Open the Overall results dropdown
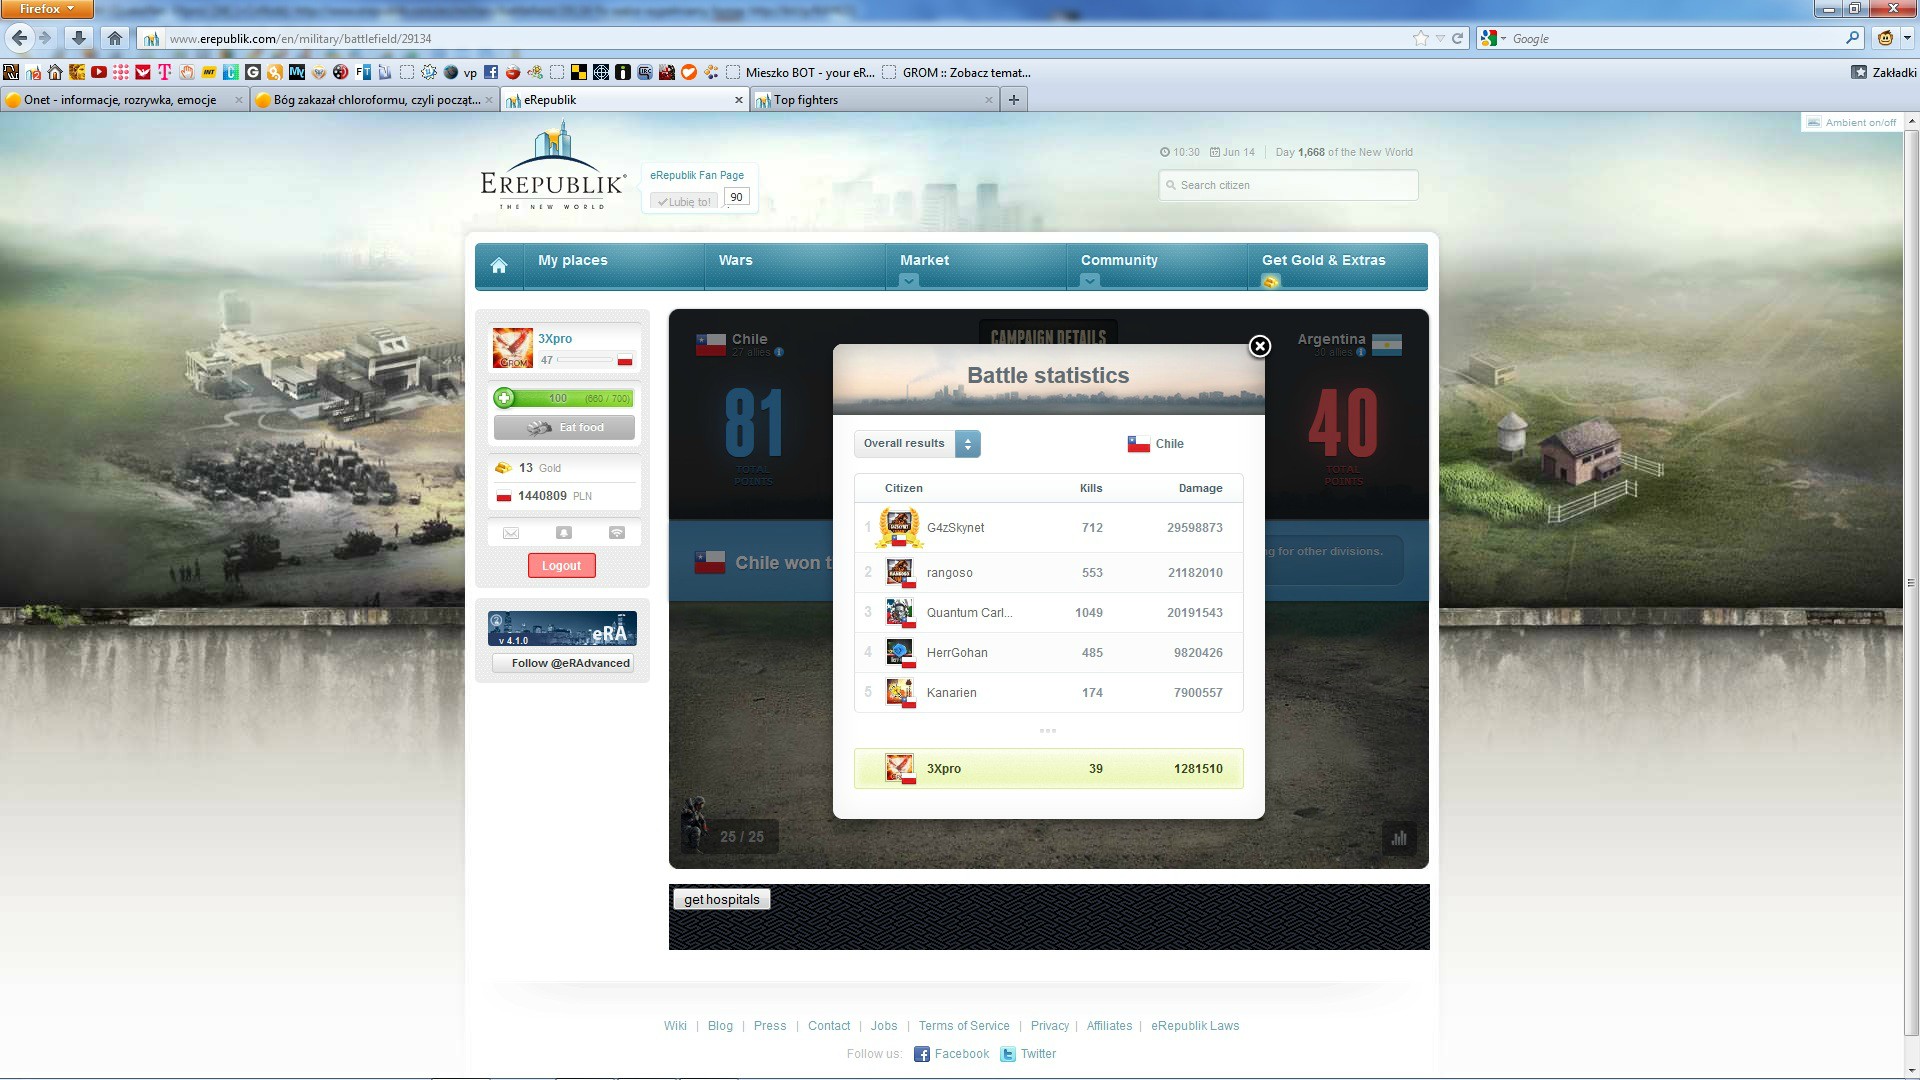Image resolution: width=1920 pixels, height=1080 pixels. [x=917, y=444]
